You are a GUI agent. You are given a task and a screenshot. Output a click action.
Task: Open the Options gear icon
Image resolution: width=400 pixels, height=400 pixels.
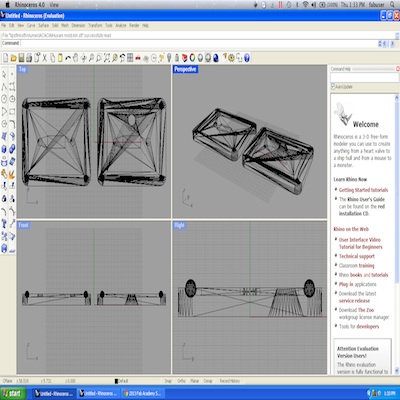coord(231,58)
